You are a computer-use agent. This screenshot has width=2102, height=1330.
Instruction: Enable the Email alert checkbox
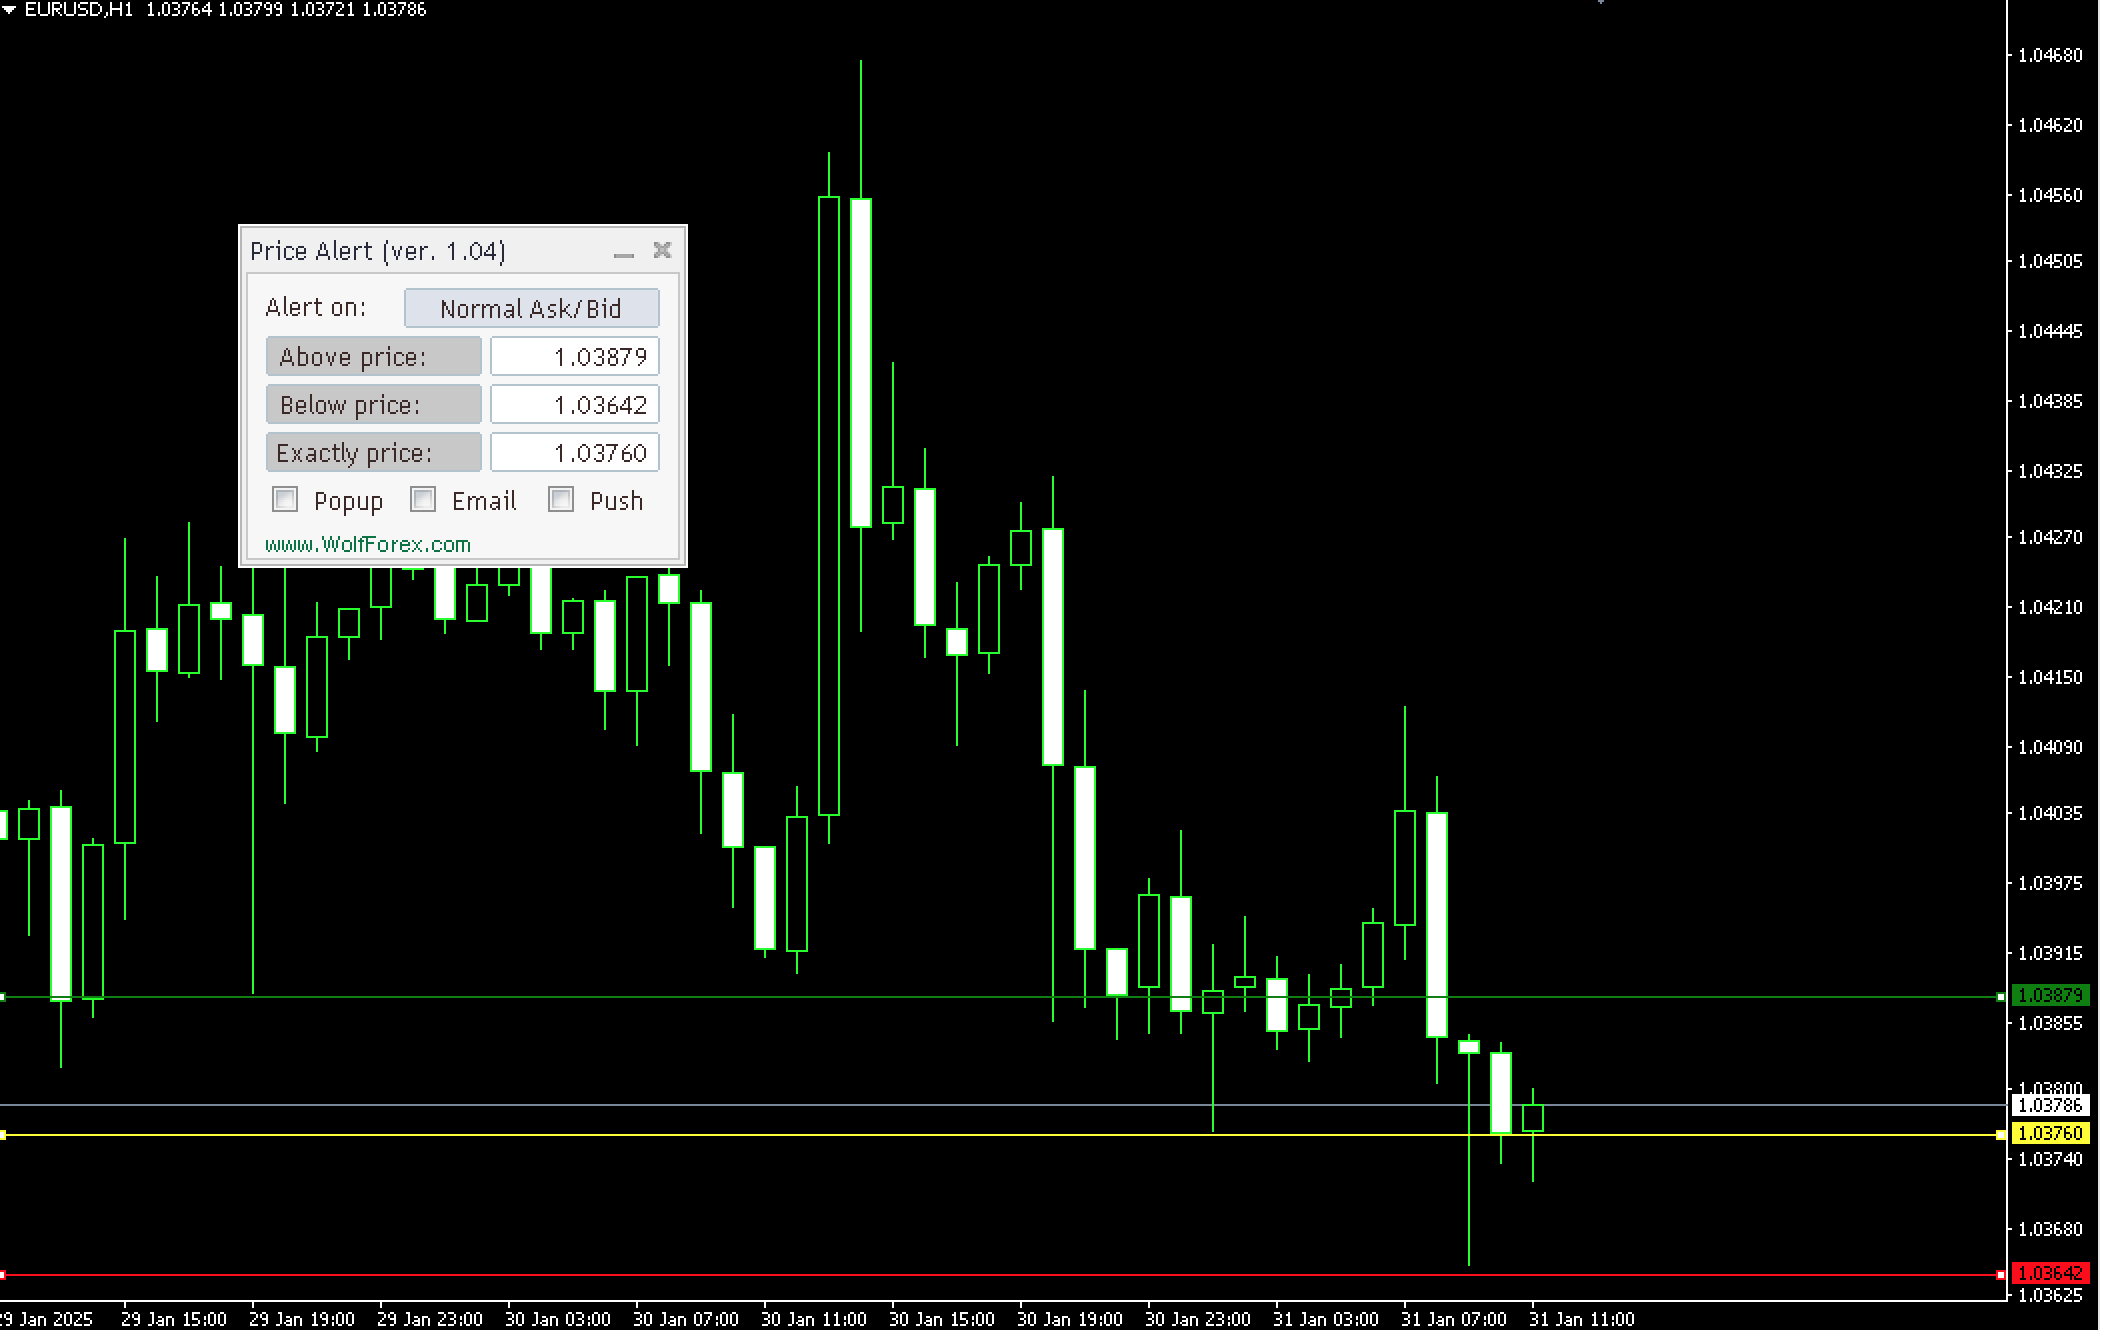(423, 499)
